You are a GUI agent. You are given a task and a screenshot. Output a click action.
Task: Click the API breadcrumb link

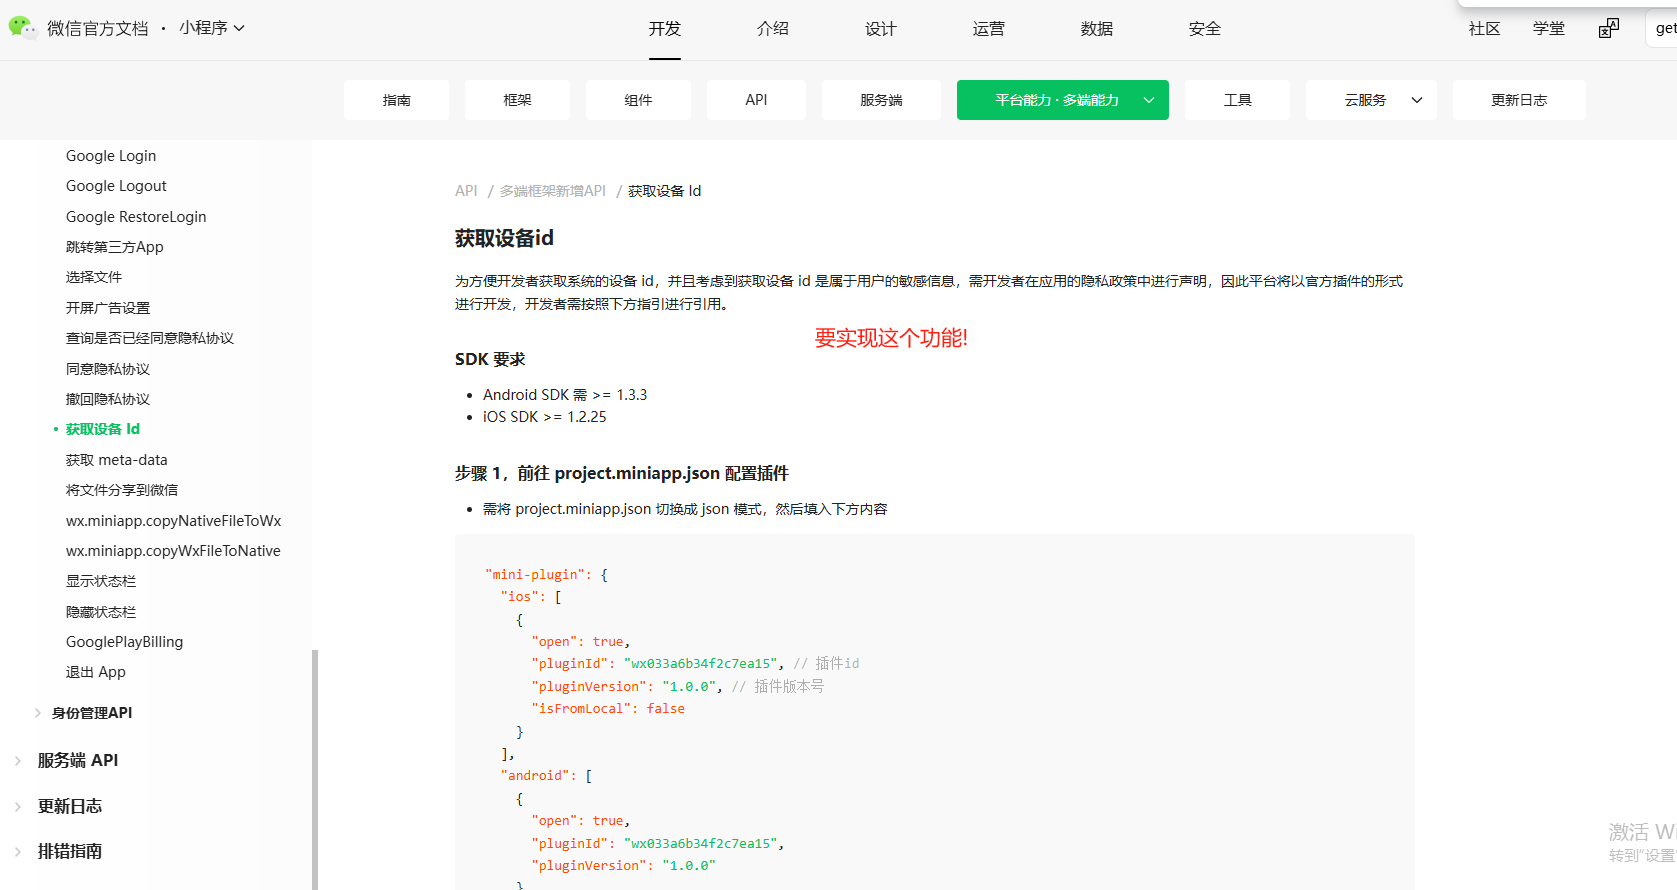466,191
